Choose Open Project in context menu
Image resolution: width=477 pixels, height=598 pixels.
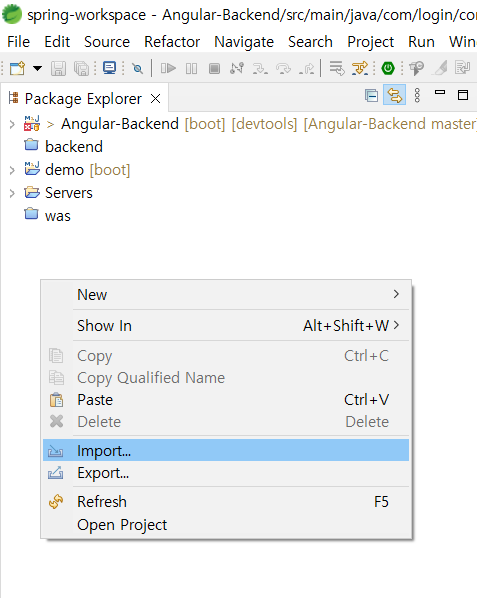pyautogui.click(x=226, y=525)
